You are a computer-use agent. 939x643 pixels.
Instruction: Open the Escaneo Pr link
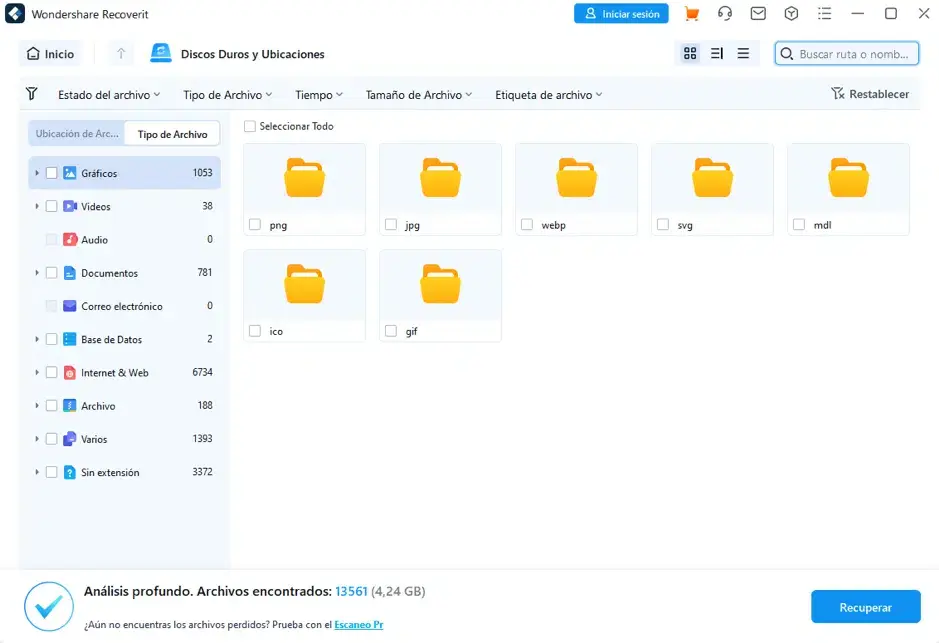[x=358, y=624]
